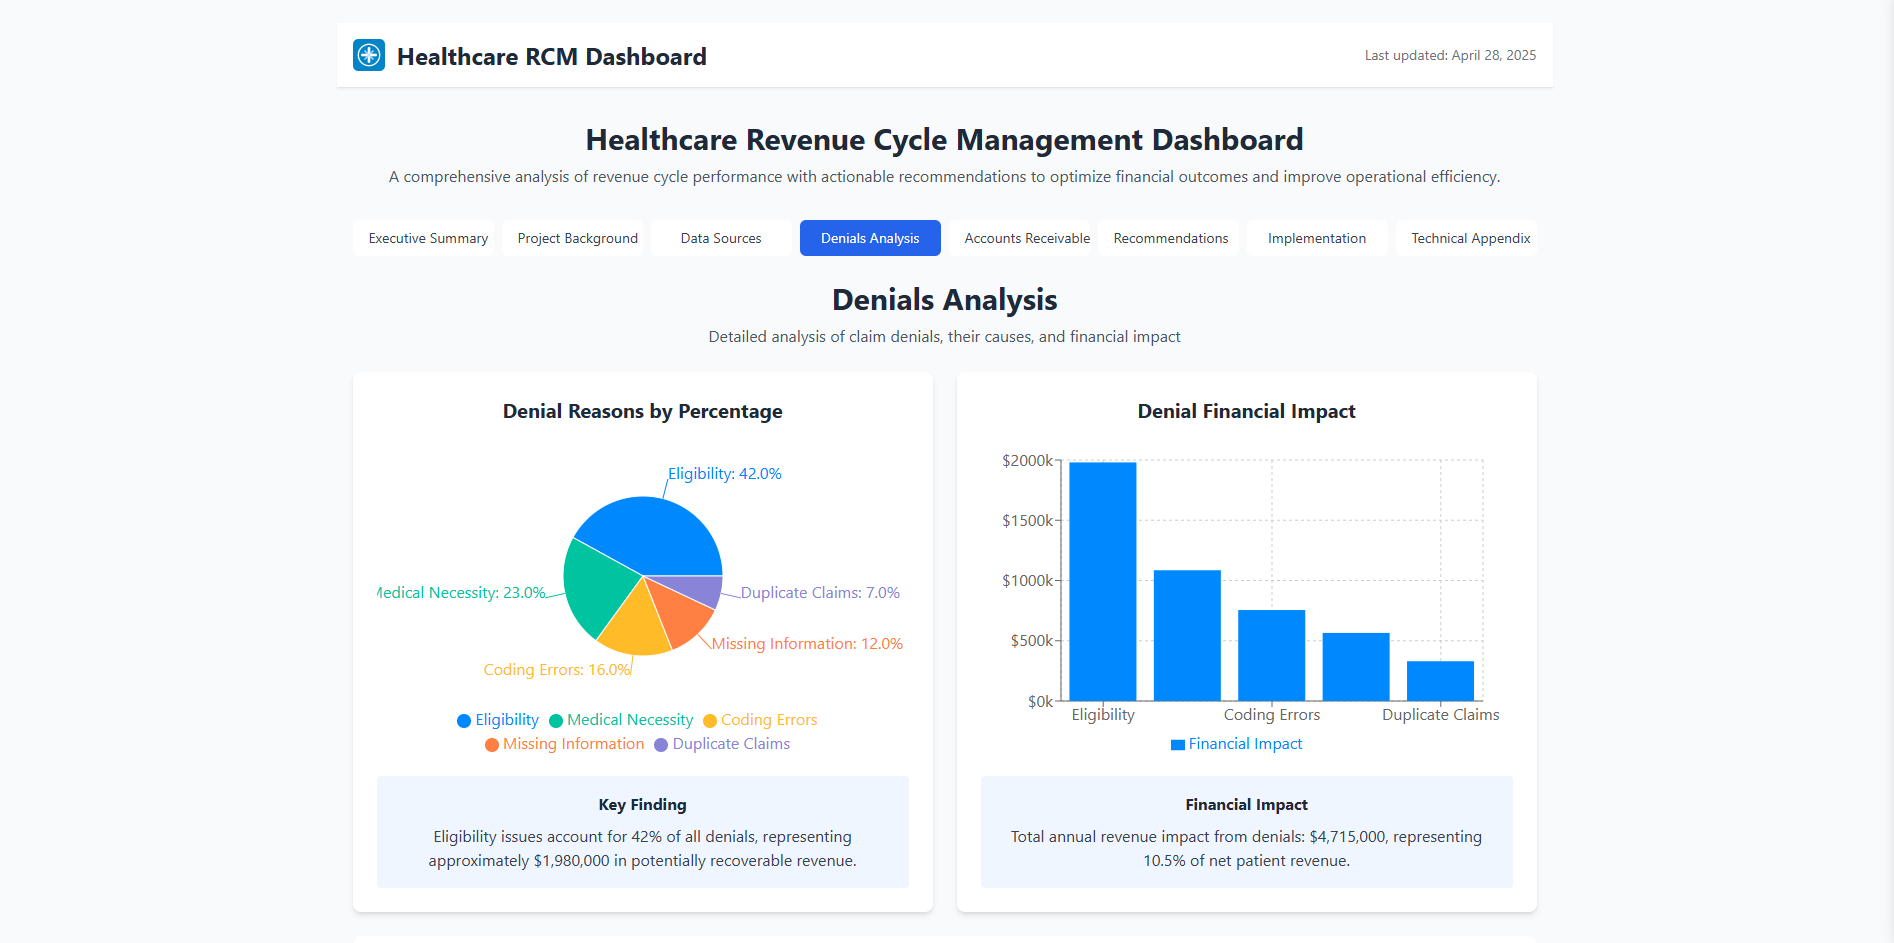Click the Financial Impact legend swatch
The image size is (1894, 943).
coord(1178,744)
